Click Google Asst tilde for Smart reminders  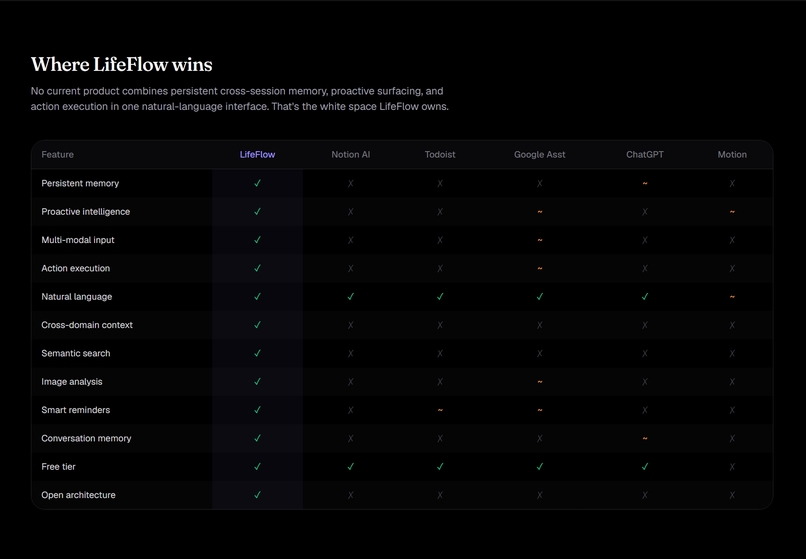coord(540,410)
